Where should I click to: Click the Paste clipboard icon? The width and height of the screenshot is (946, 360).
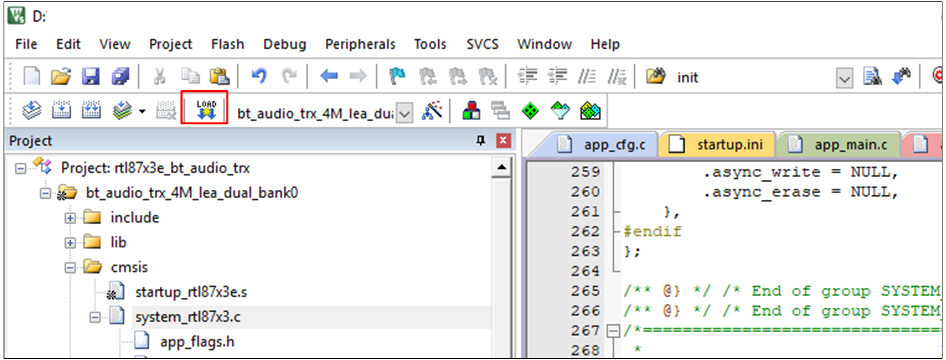tap(219, 77)
